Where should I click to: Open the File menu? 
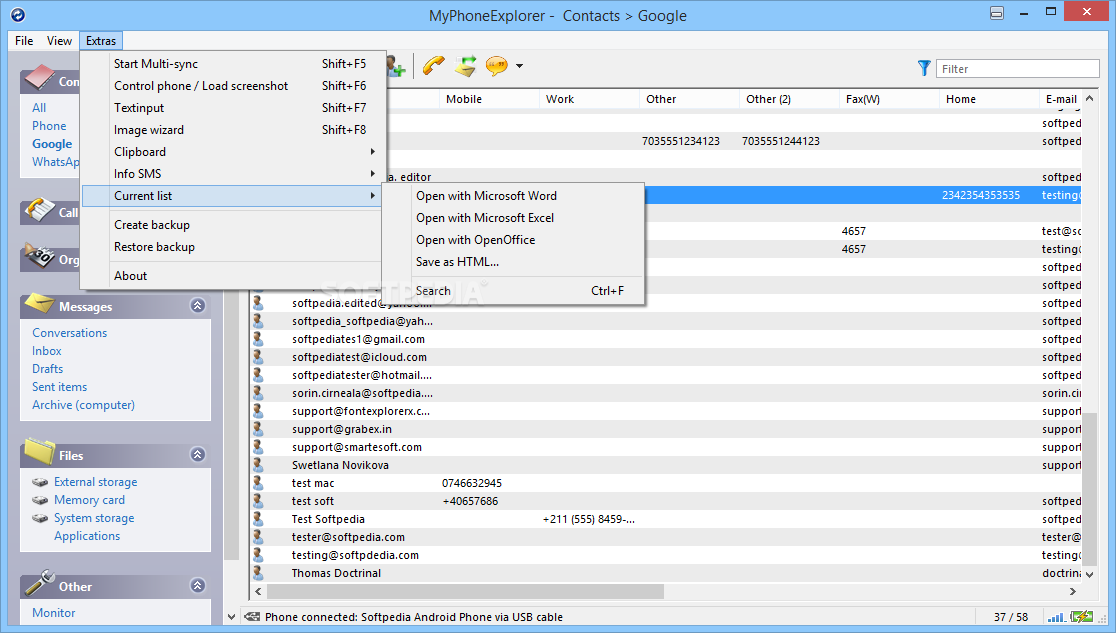[x=24, y=41]
